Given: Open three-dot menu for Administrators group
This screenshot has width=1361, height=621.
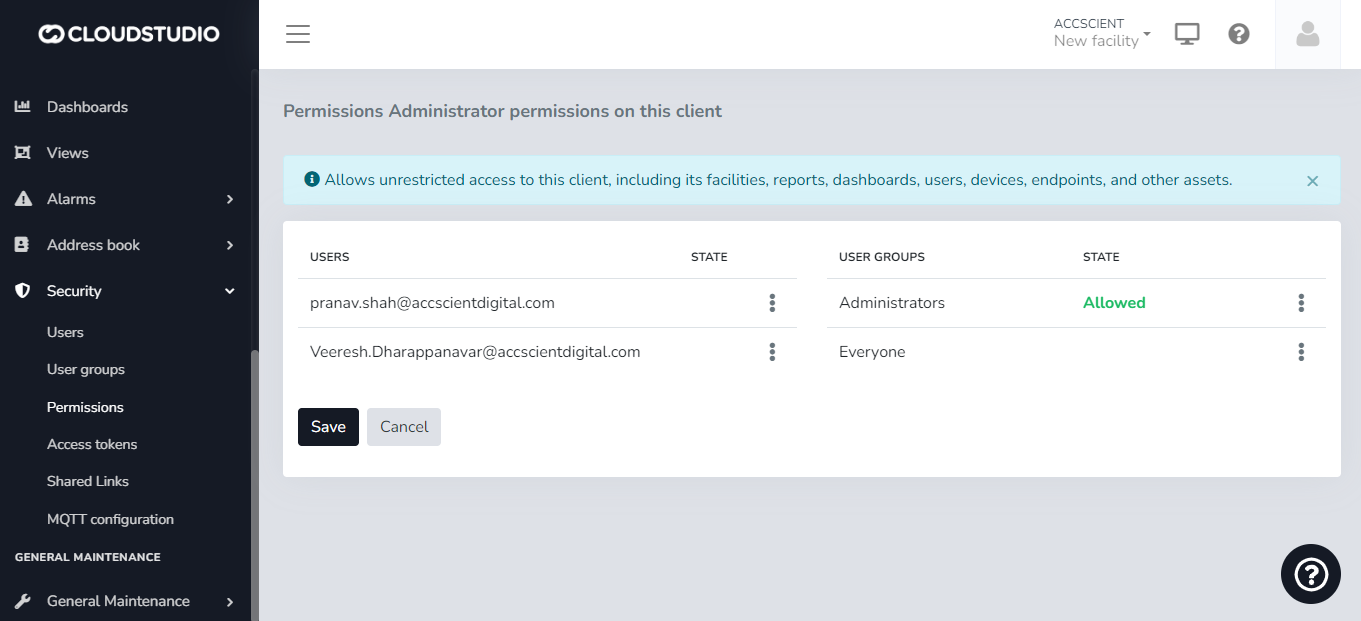Looking at the screenshot, I should coord(1301,303).
